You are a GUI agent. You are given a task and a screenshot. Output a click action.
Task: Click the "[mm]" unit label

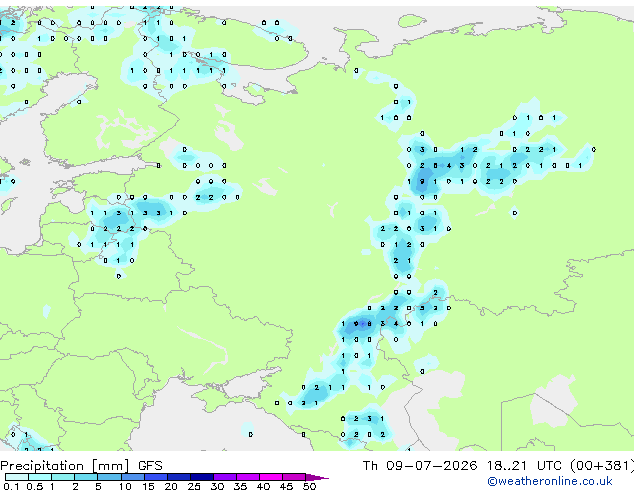coord(110,466)
